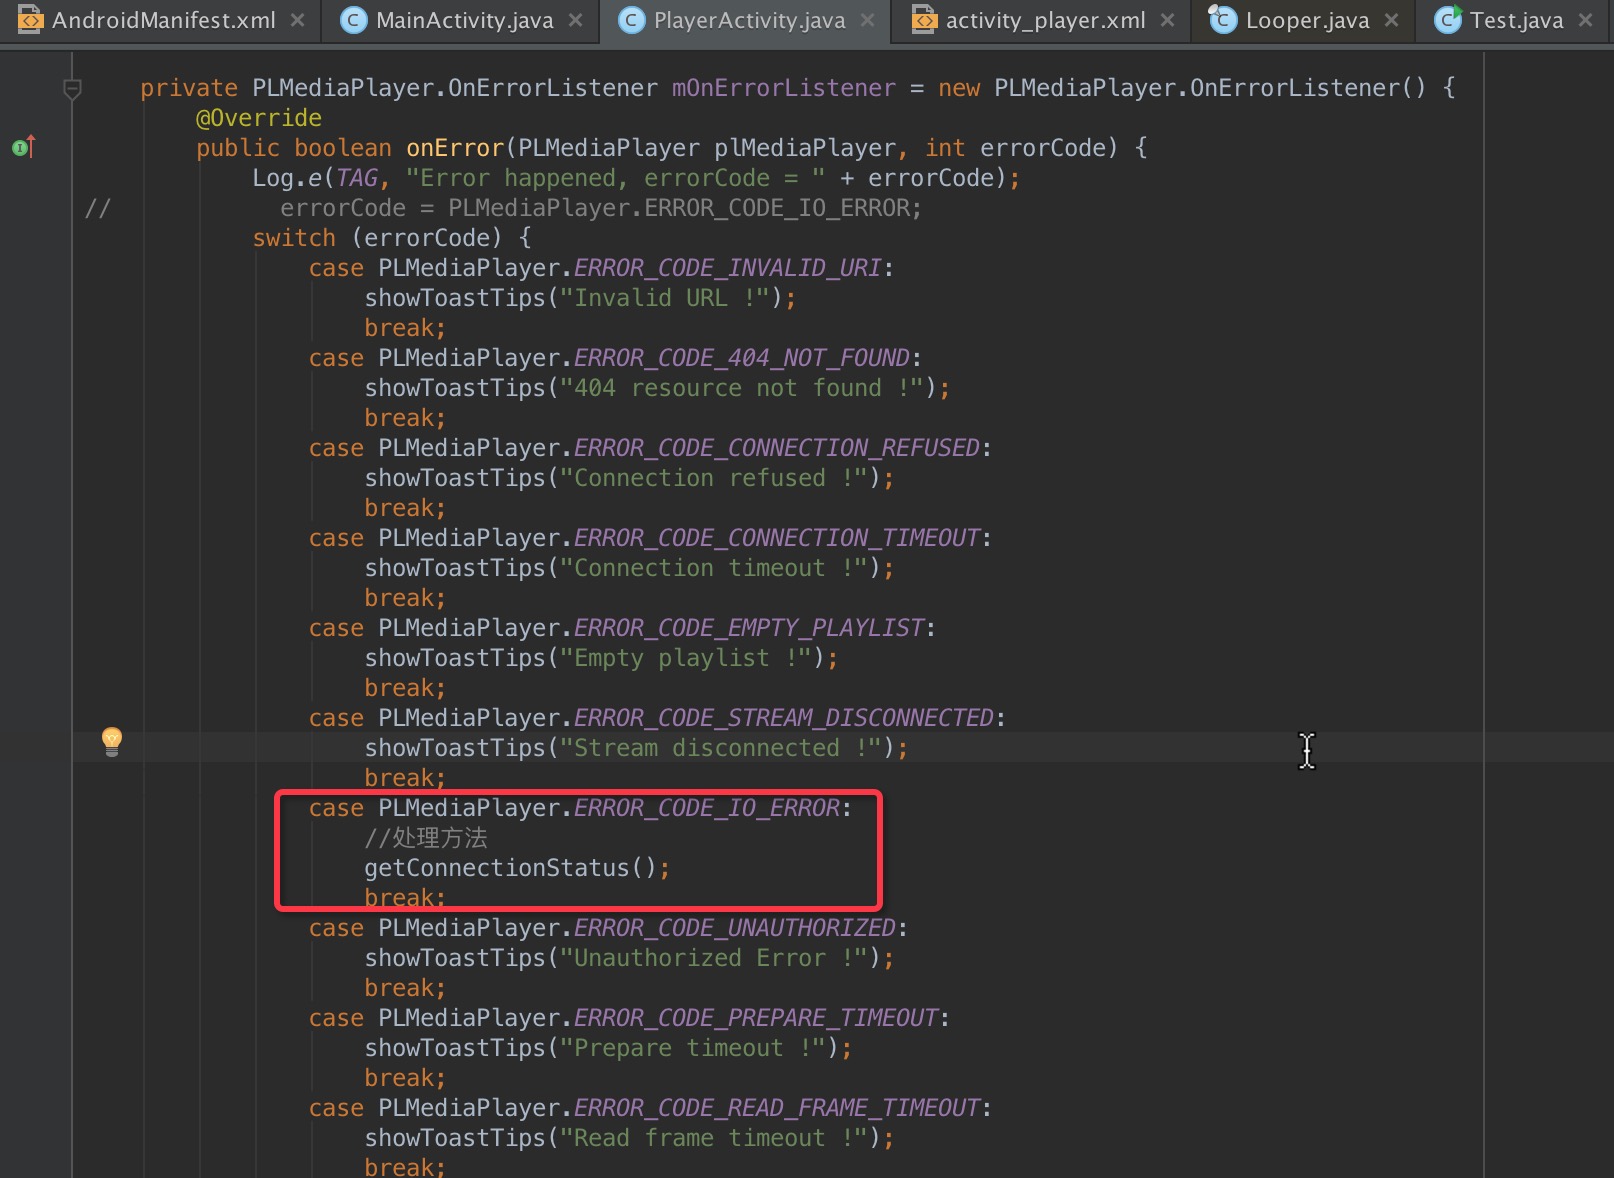
Task: Close the MainActivity.java tab
Action: (x=575, y=20)
